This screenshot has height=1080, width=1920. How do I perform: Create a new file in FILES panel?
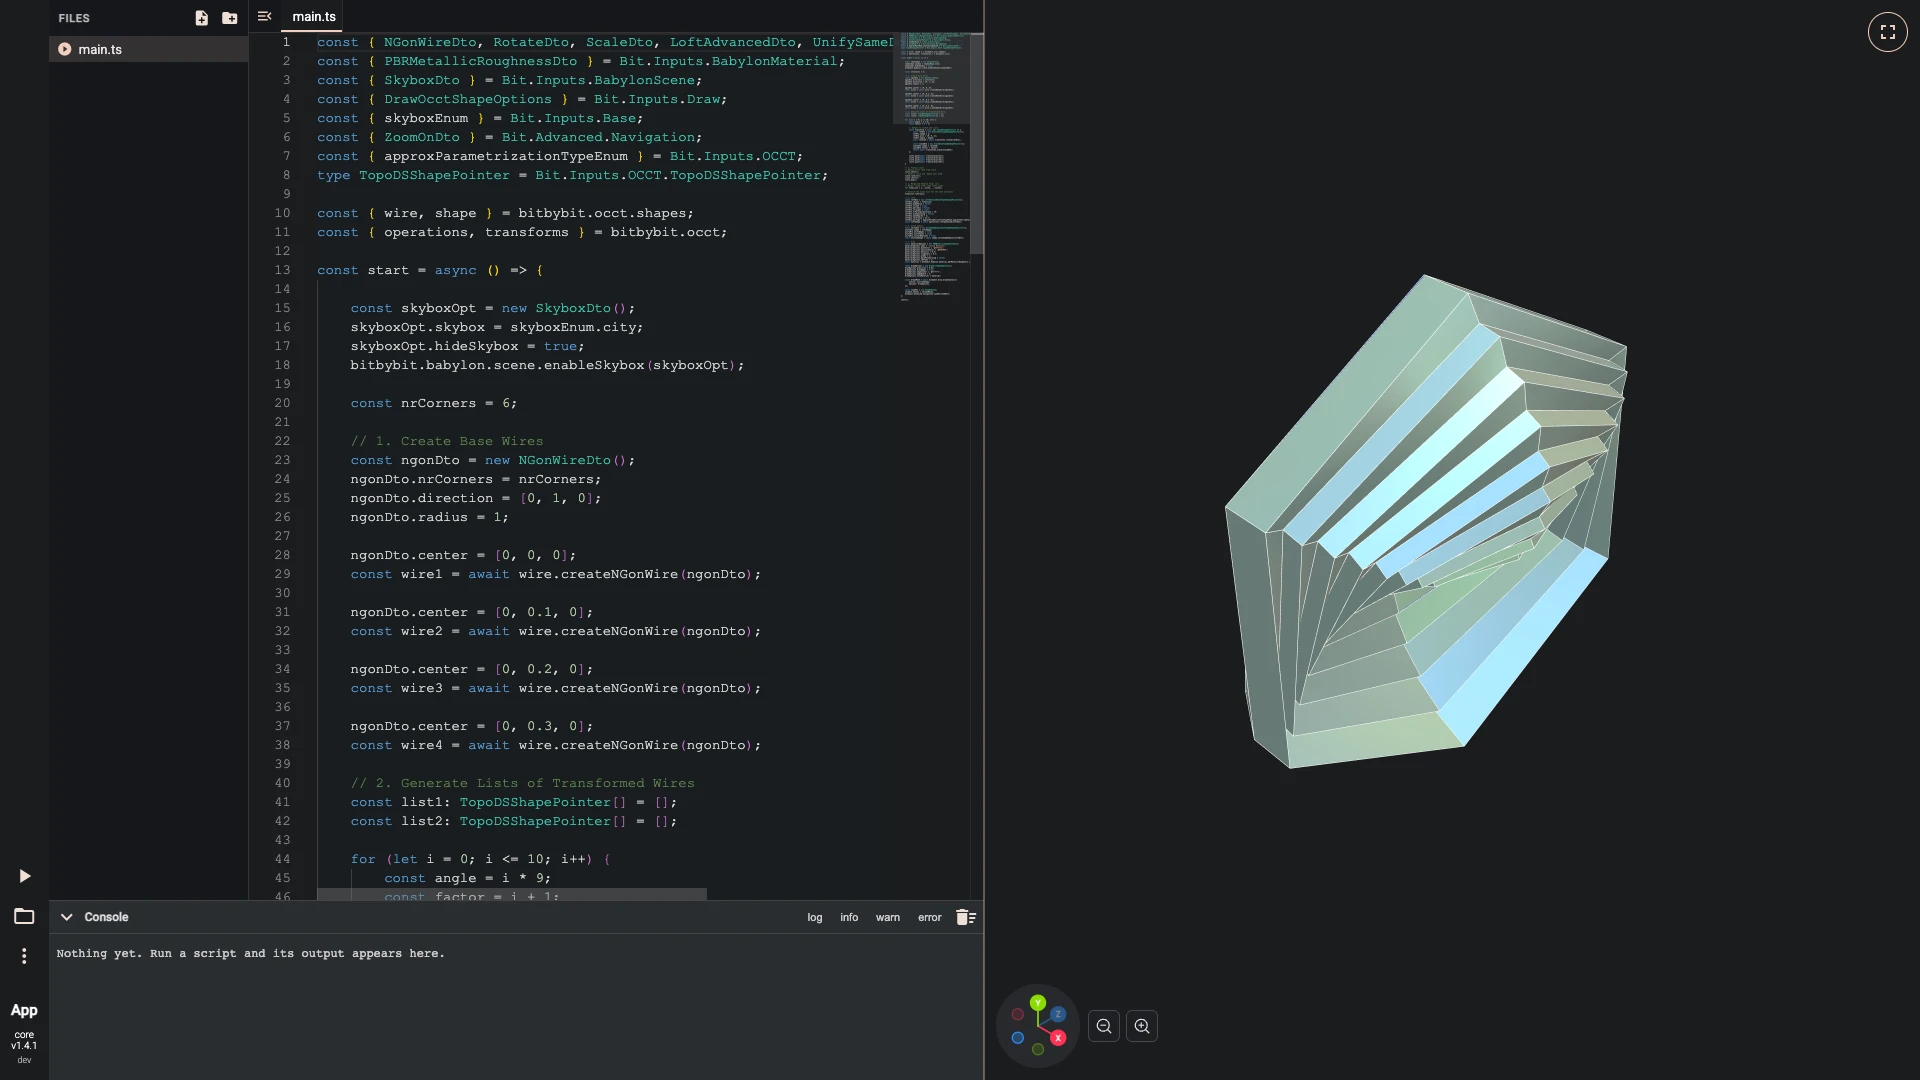click(201, 18)
